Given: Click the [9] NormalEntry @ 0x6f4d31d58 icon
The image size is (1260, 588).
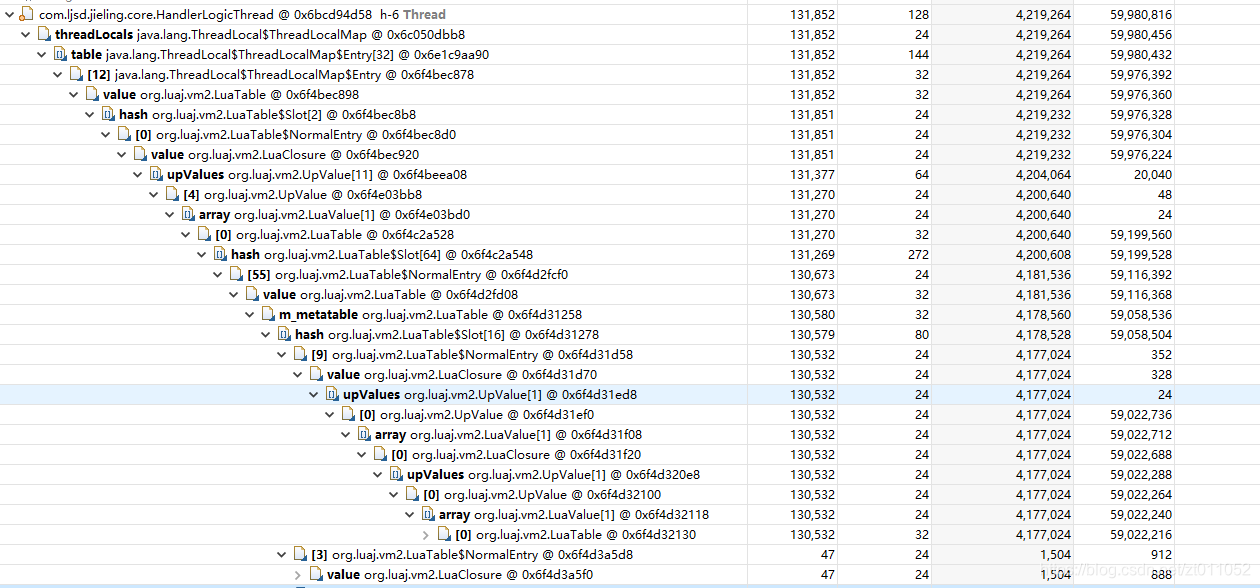Looking at the screenshot, I should 298,355.
